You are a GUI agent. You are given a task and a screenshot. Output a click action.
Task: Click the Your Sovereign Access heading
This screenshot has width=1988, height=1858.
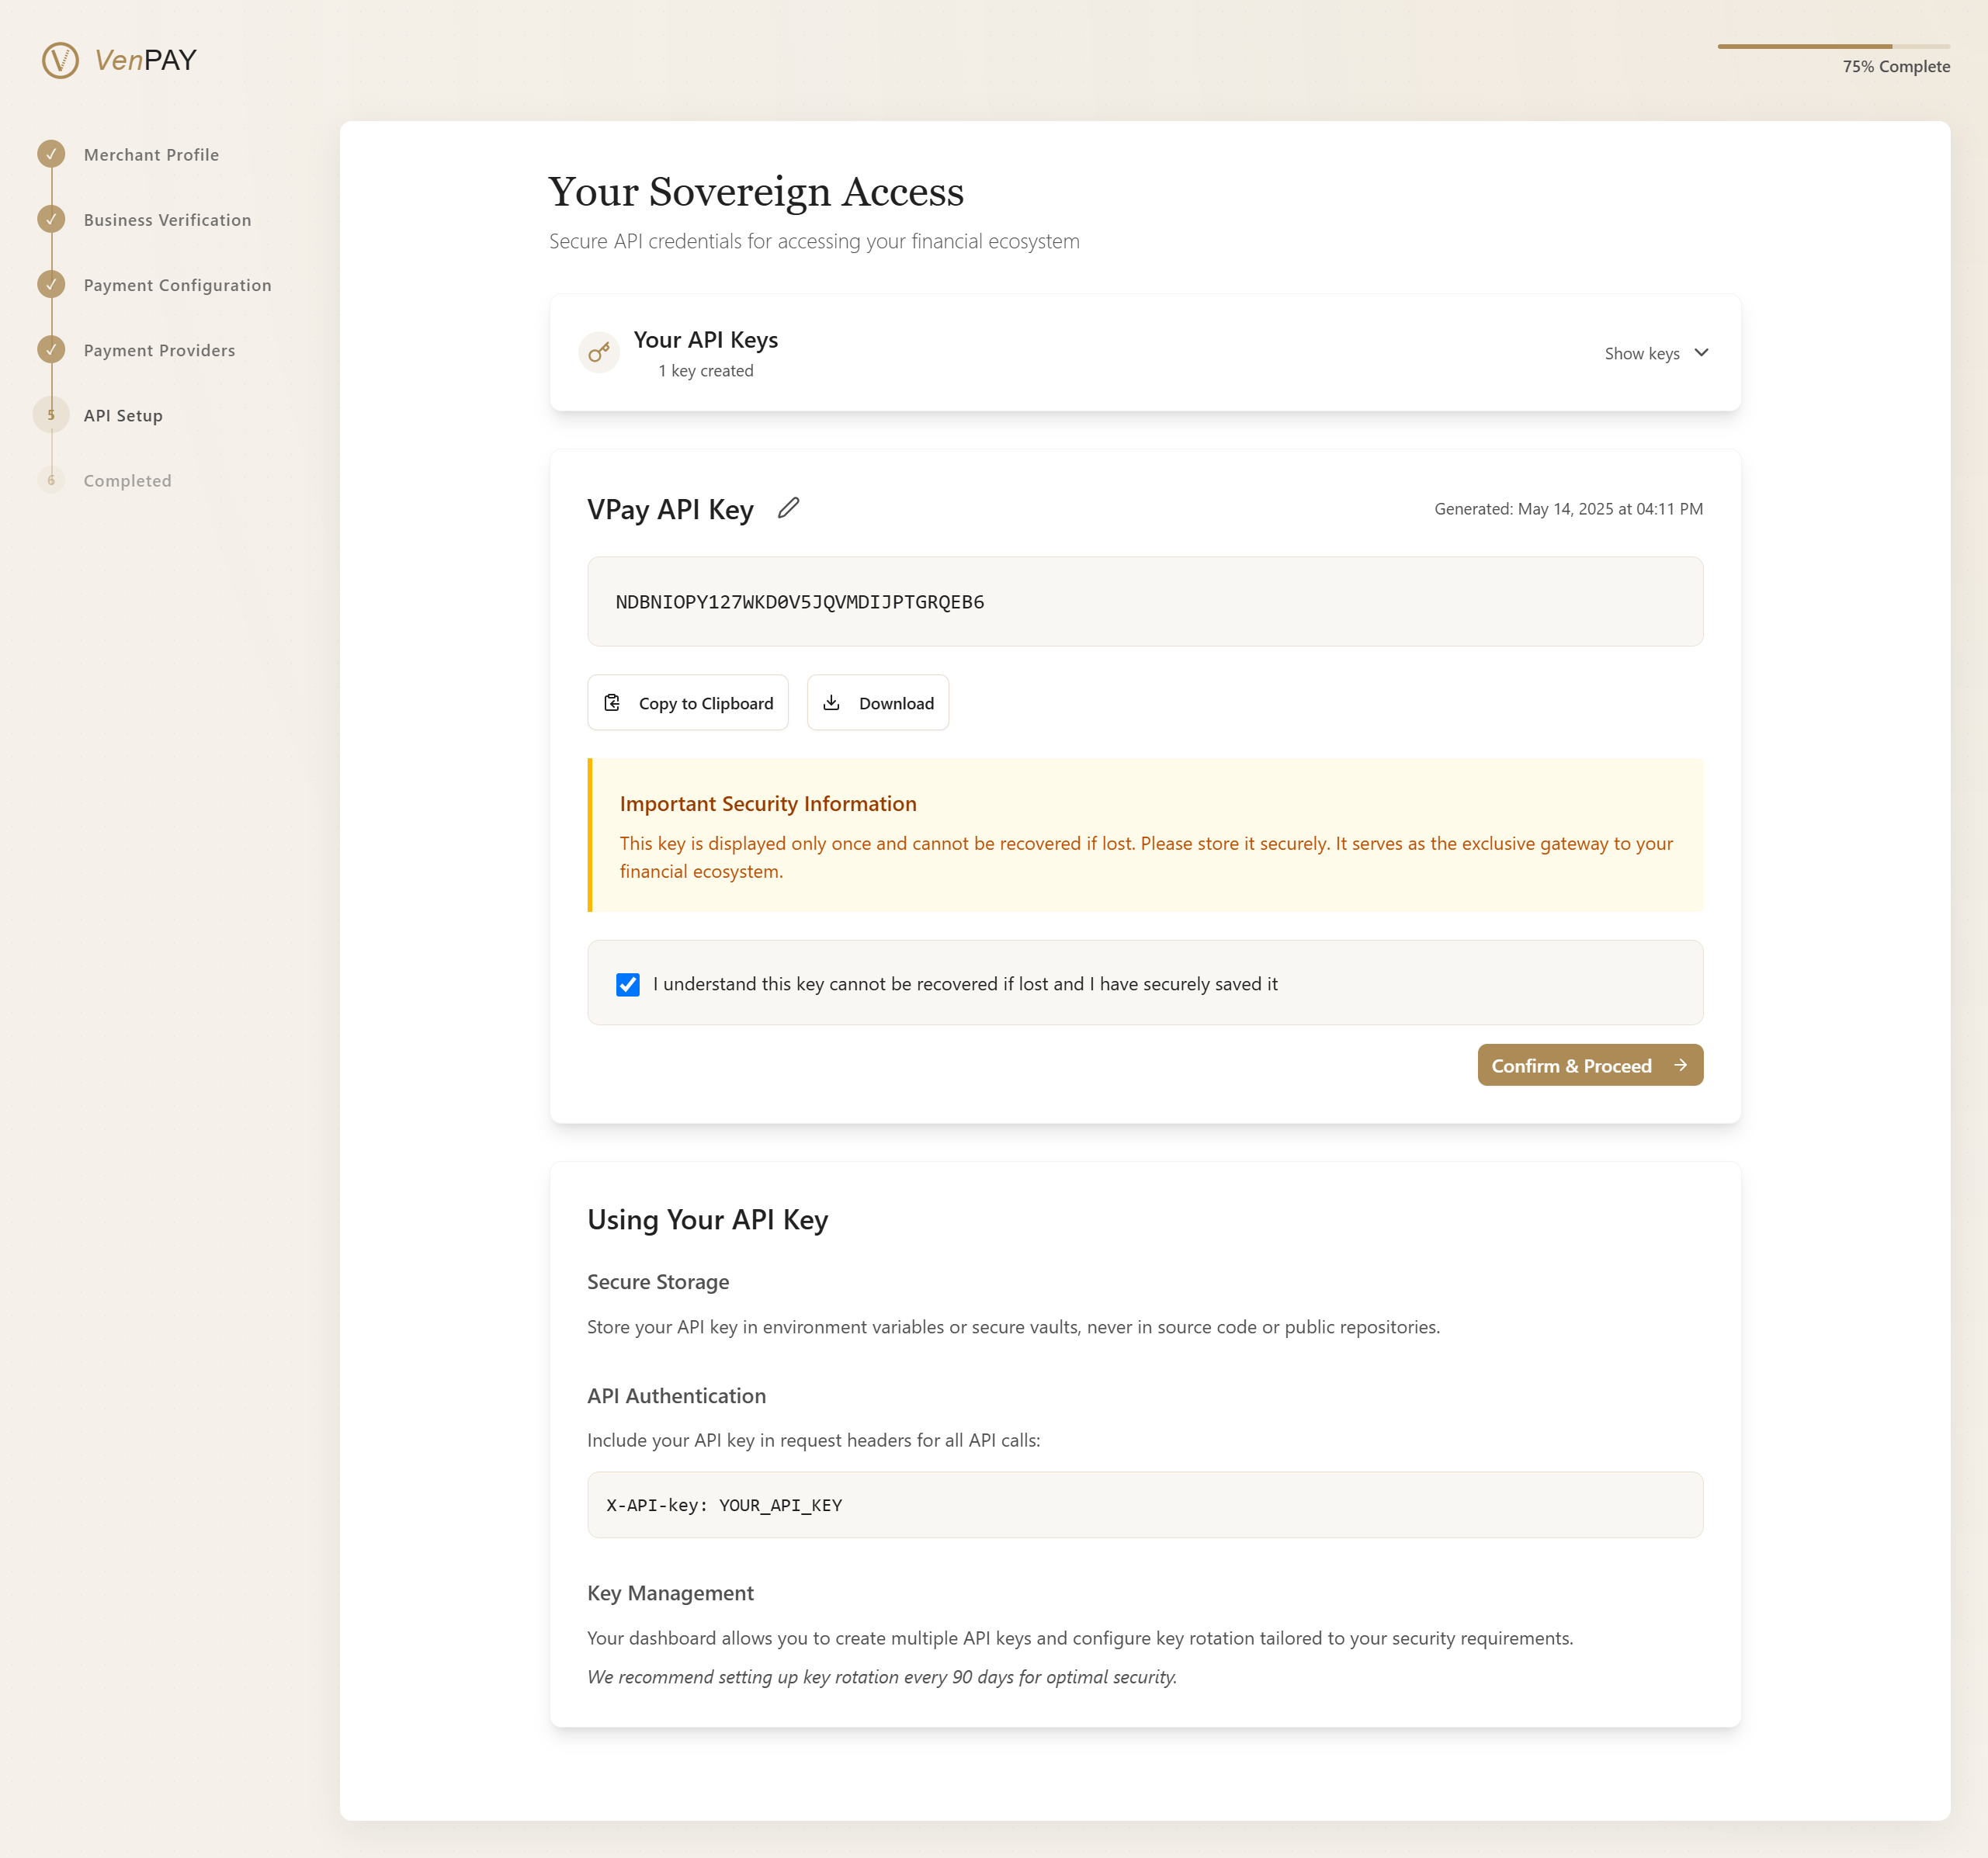[x=756, y=192]
